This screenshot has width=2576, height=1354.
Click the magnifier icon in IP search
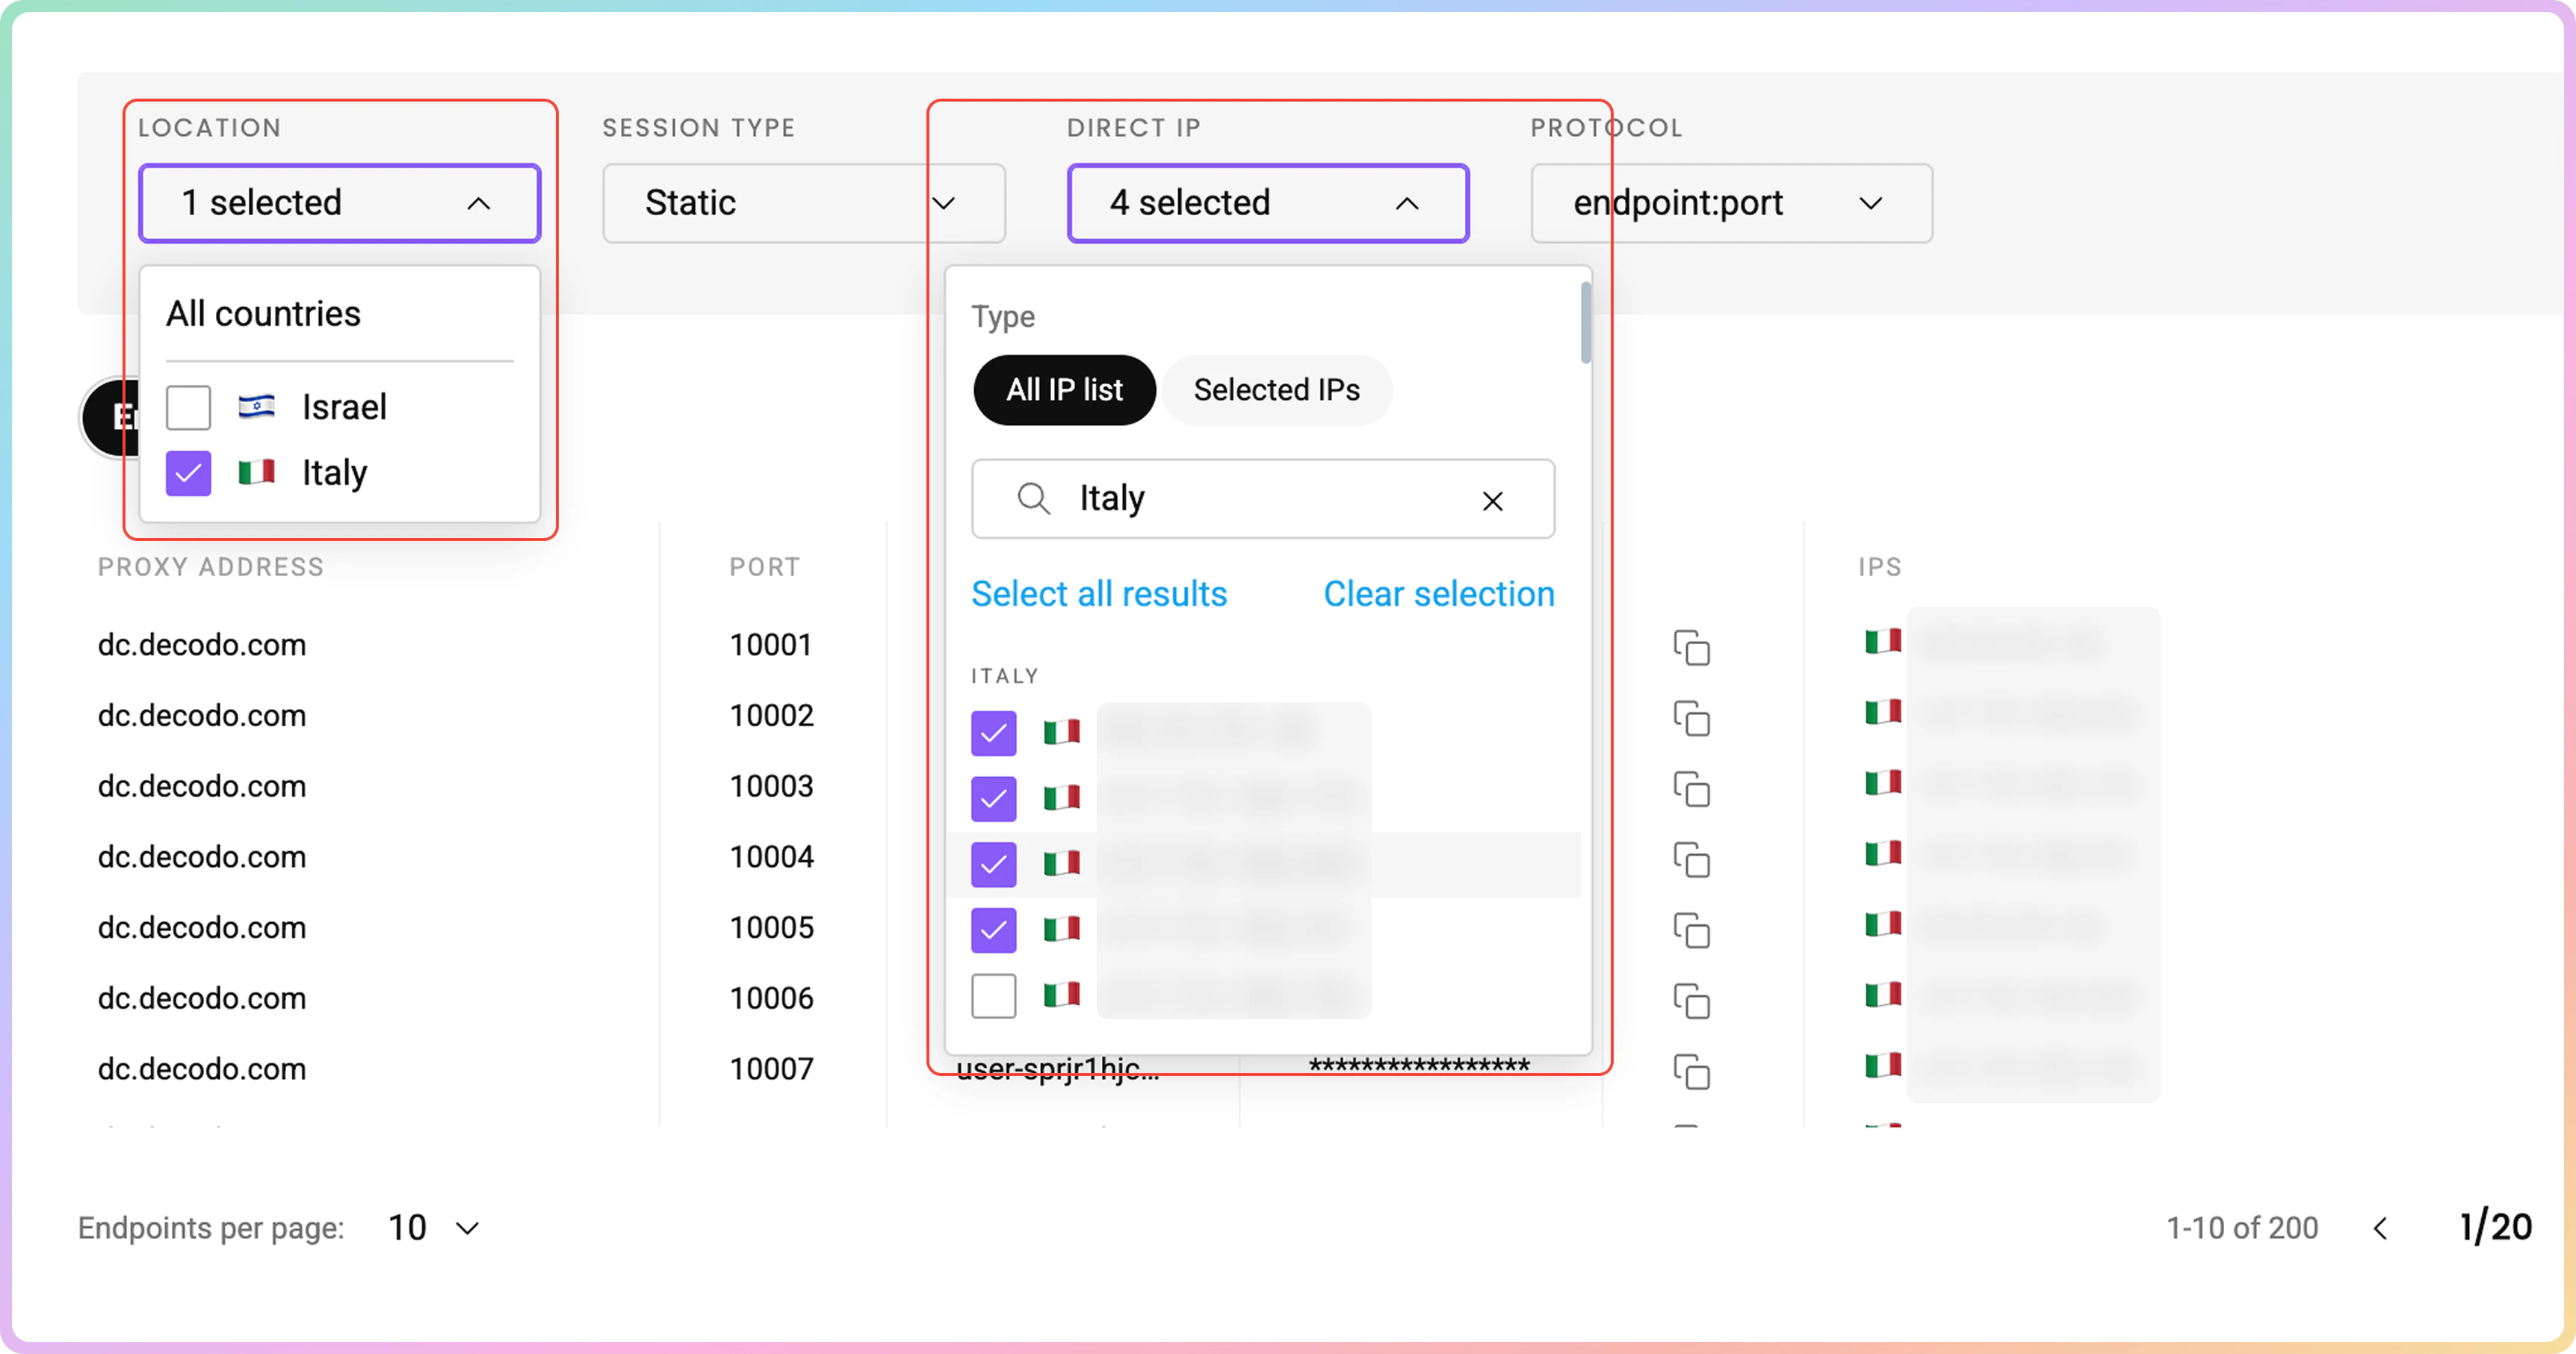pyautogui.click(x=1033, y=498)
